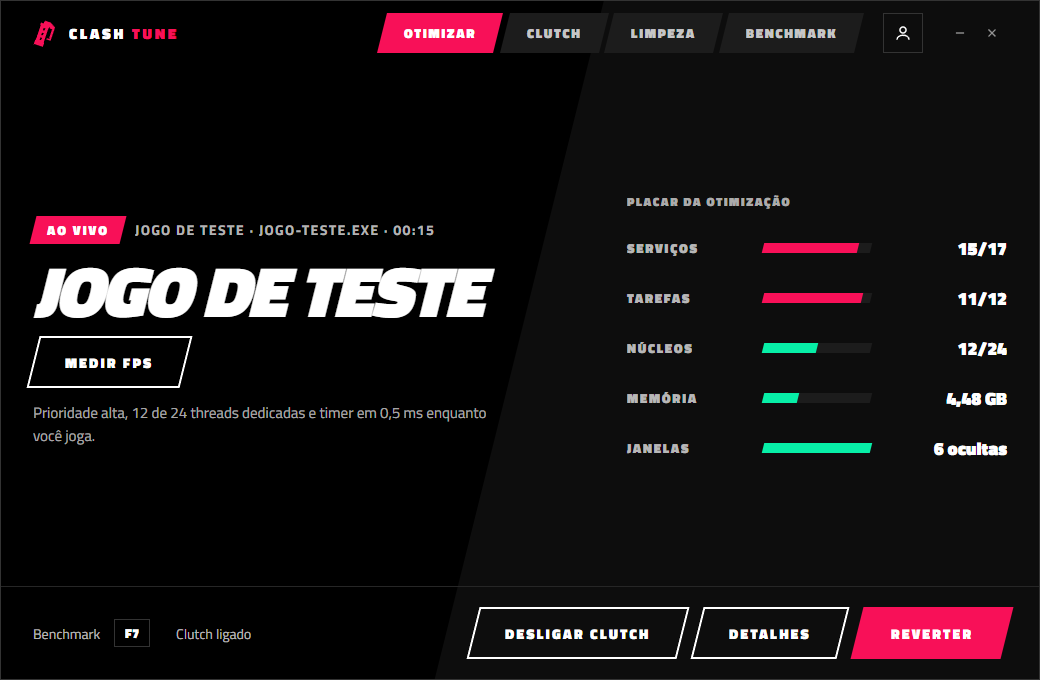Click the Benchmark label in footer

point(66,634)
